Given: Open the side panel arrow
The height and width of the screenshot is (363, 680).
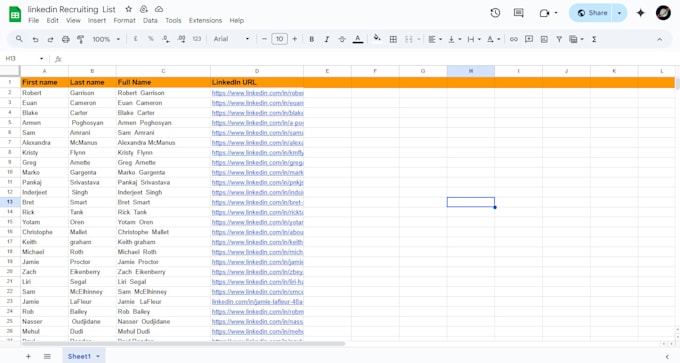Looking at the screenshot, I should pos(667,356).
